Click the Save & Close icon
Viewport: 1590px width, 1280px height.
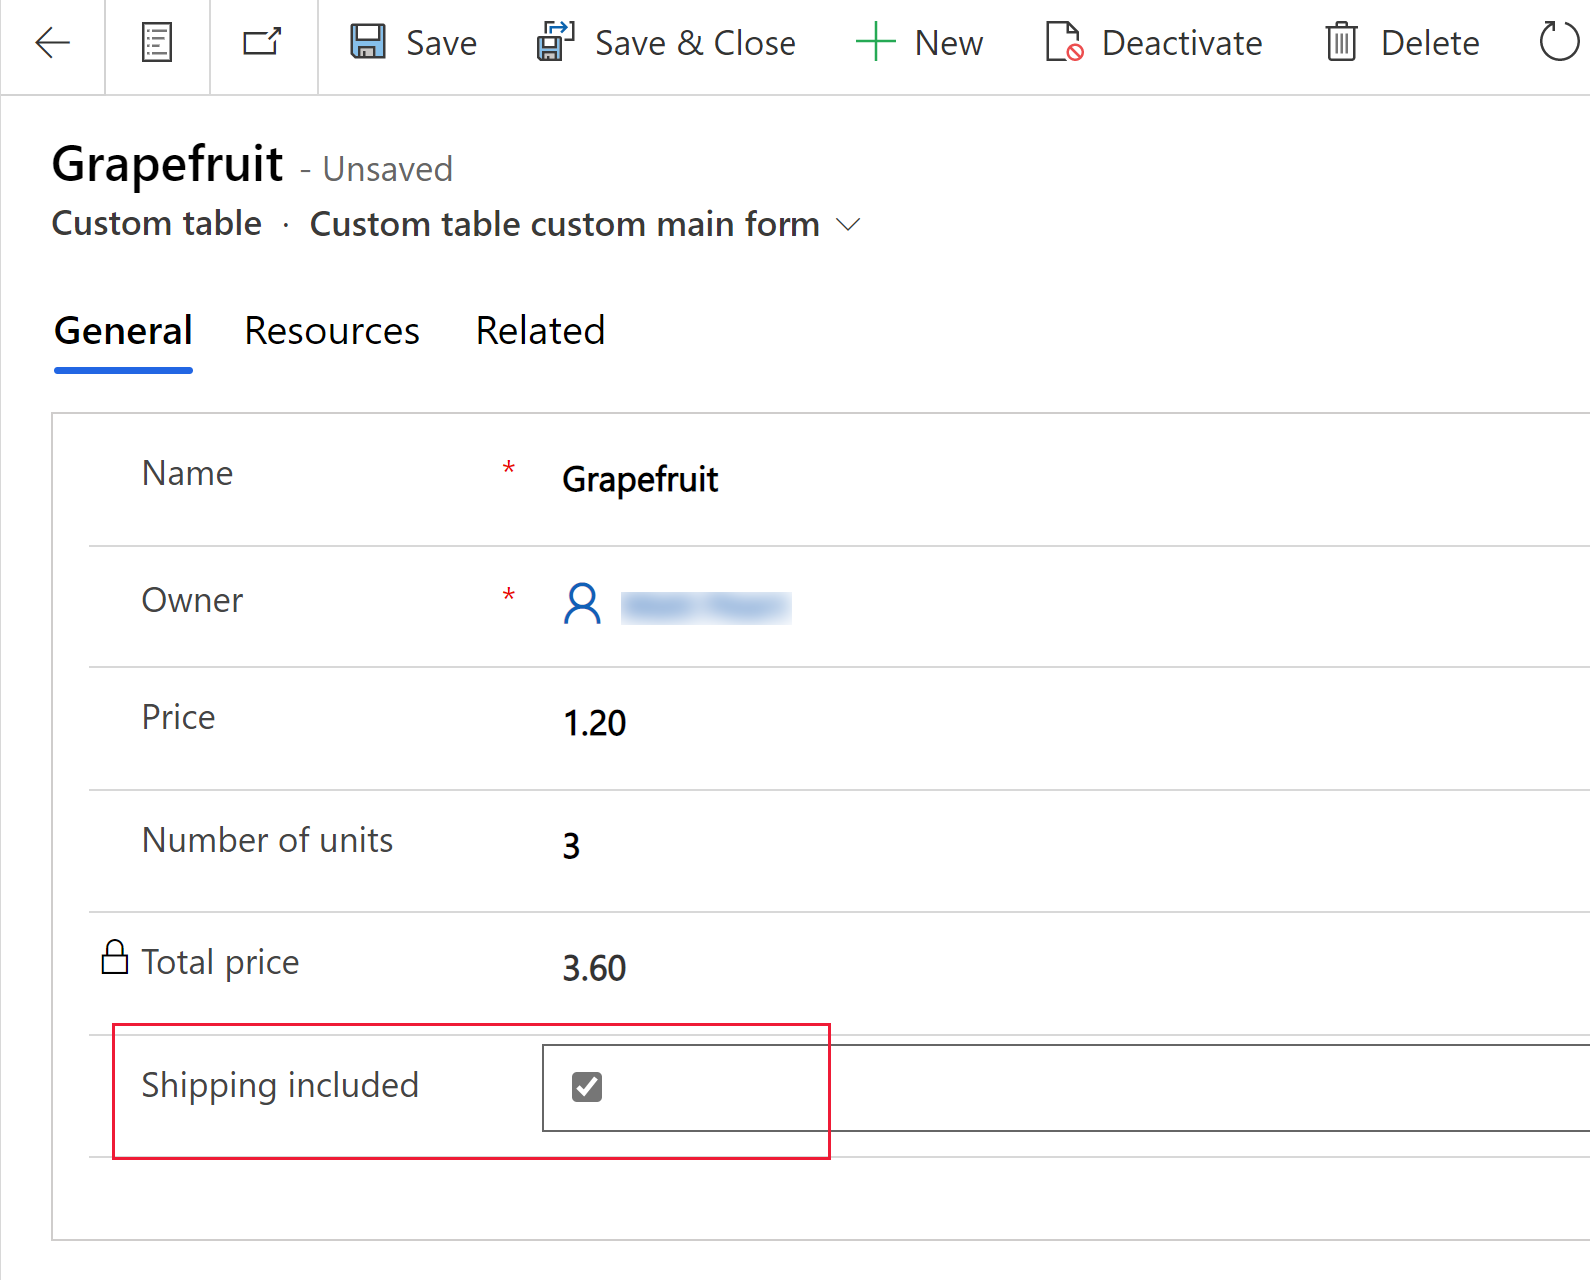tap(555, 42)
